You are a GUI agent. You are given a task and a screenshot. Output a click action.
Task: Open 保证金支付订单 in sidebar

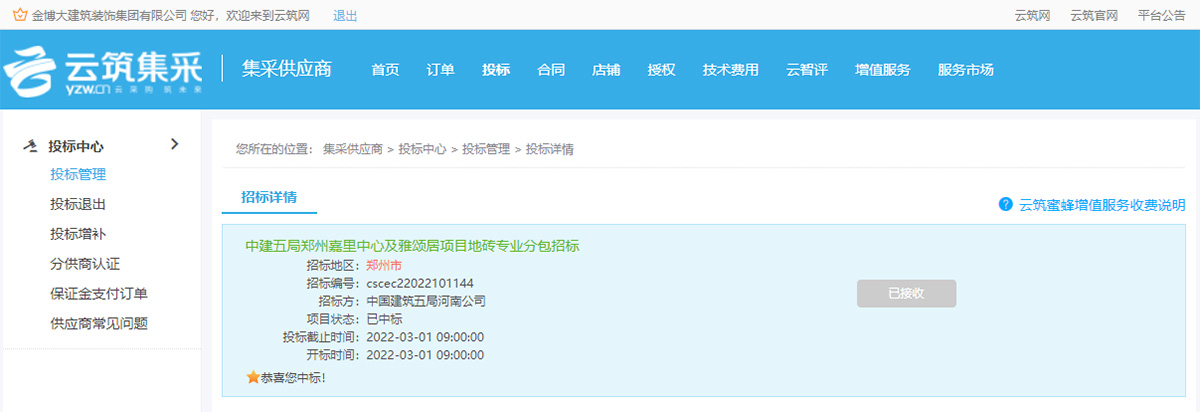(99, 293)
